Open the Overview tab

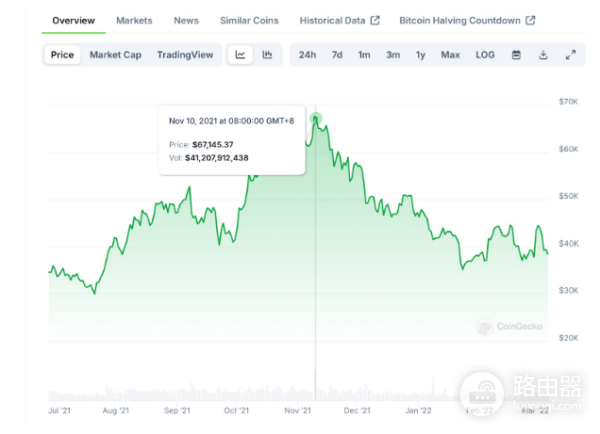[73, 20]
